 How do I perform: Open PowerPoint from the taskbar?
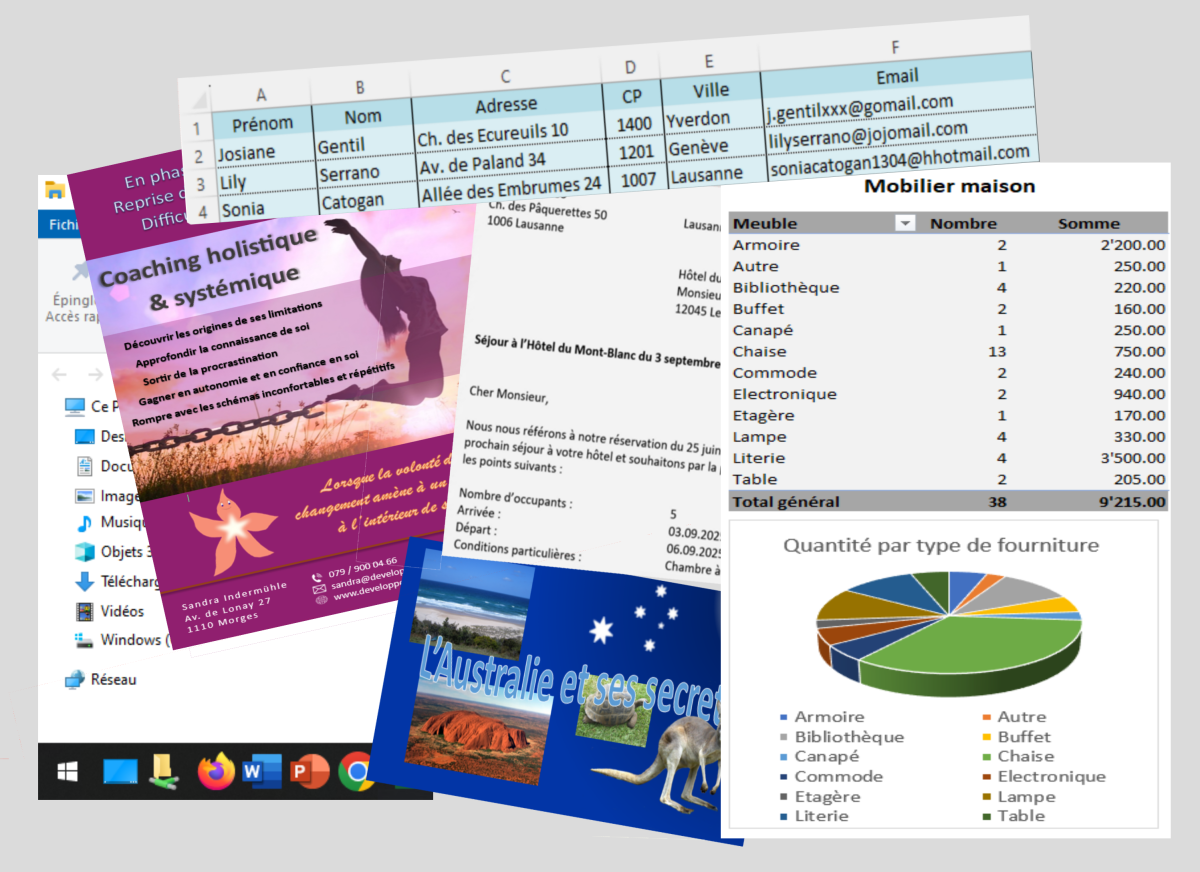point(305,771)
